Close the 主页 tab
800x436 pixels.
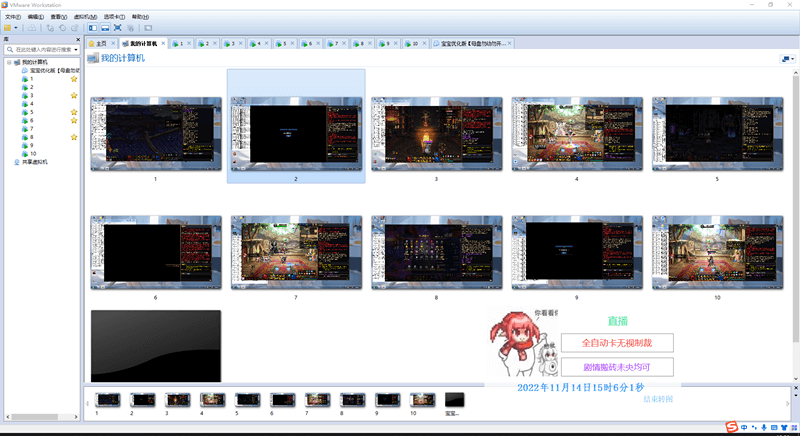(113, 44)
